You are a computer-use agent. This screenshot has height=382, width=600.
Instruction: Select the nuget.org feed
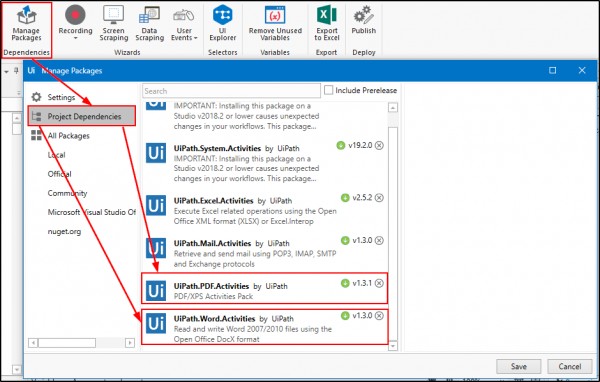click(x=64, y=231)
